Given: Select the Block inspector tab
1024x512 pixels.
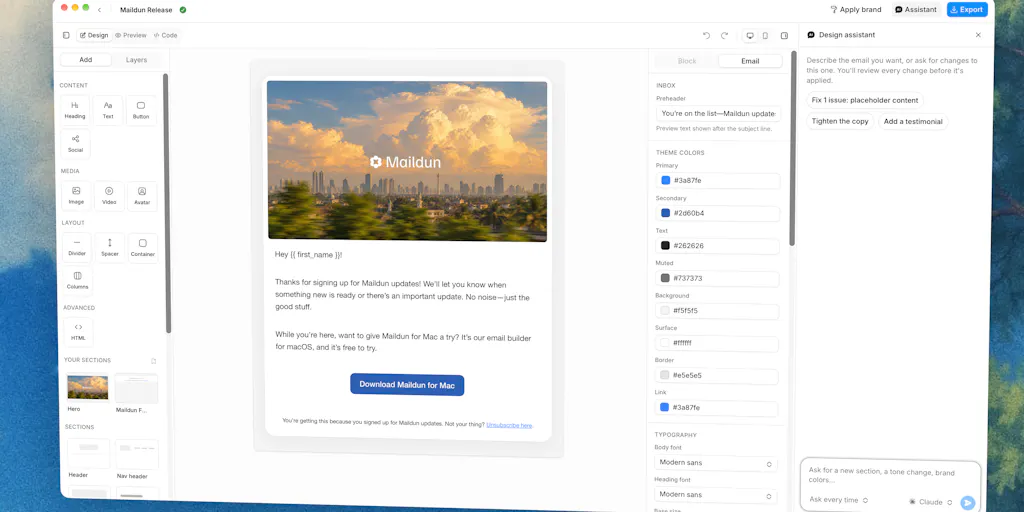Looking at the screenshot, I should pos(687,61).
